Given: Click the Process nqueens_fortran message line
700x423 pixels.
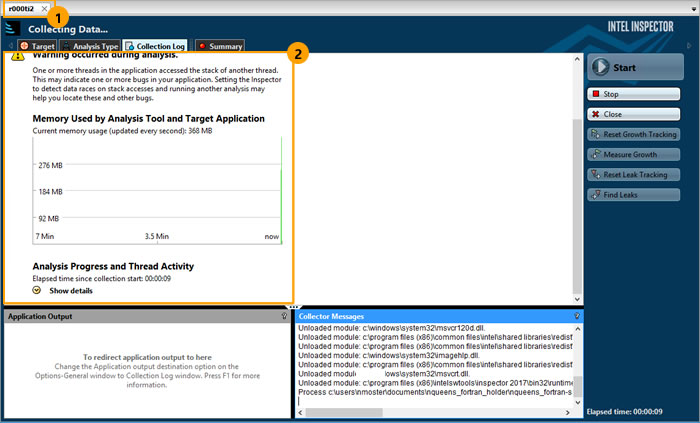Looking at the screenshot, I should (x=435, y=392).
